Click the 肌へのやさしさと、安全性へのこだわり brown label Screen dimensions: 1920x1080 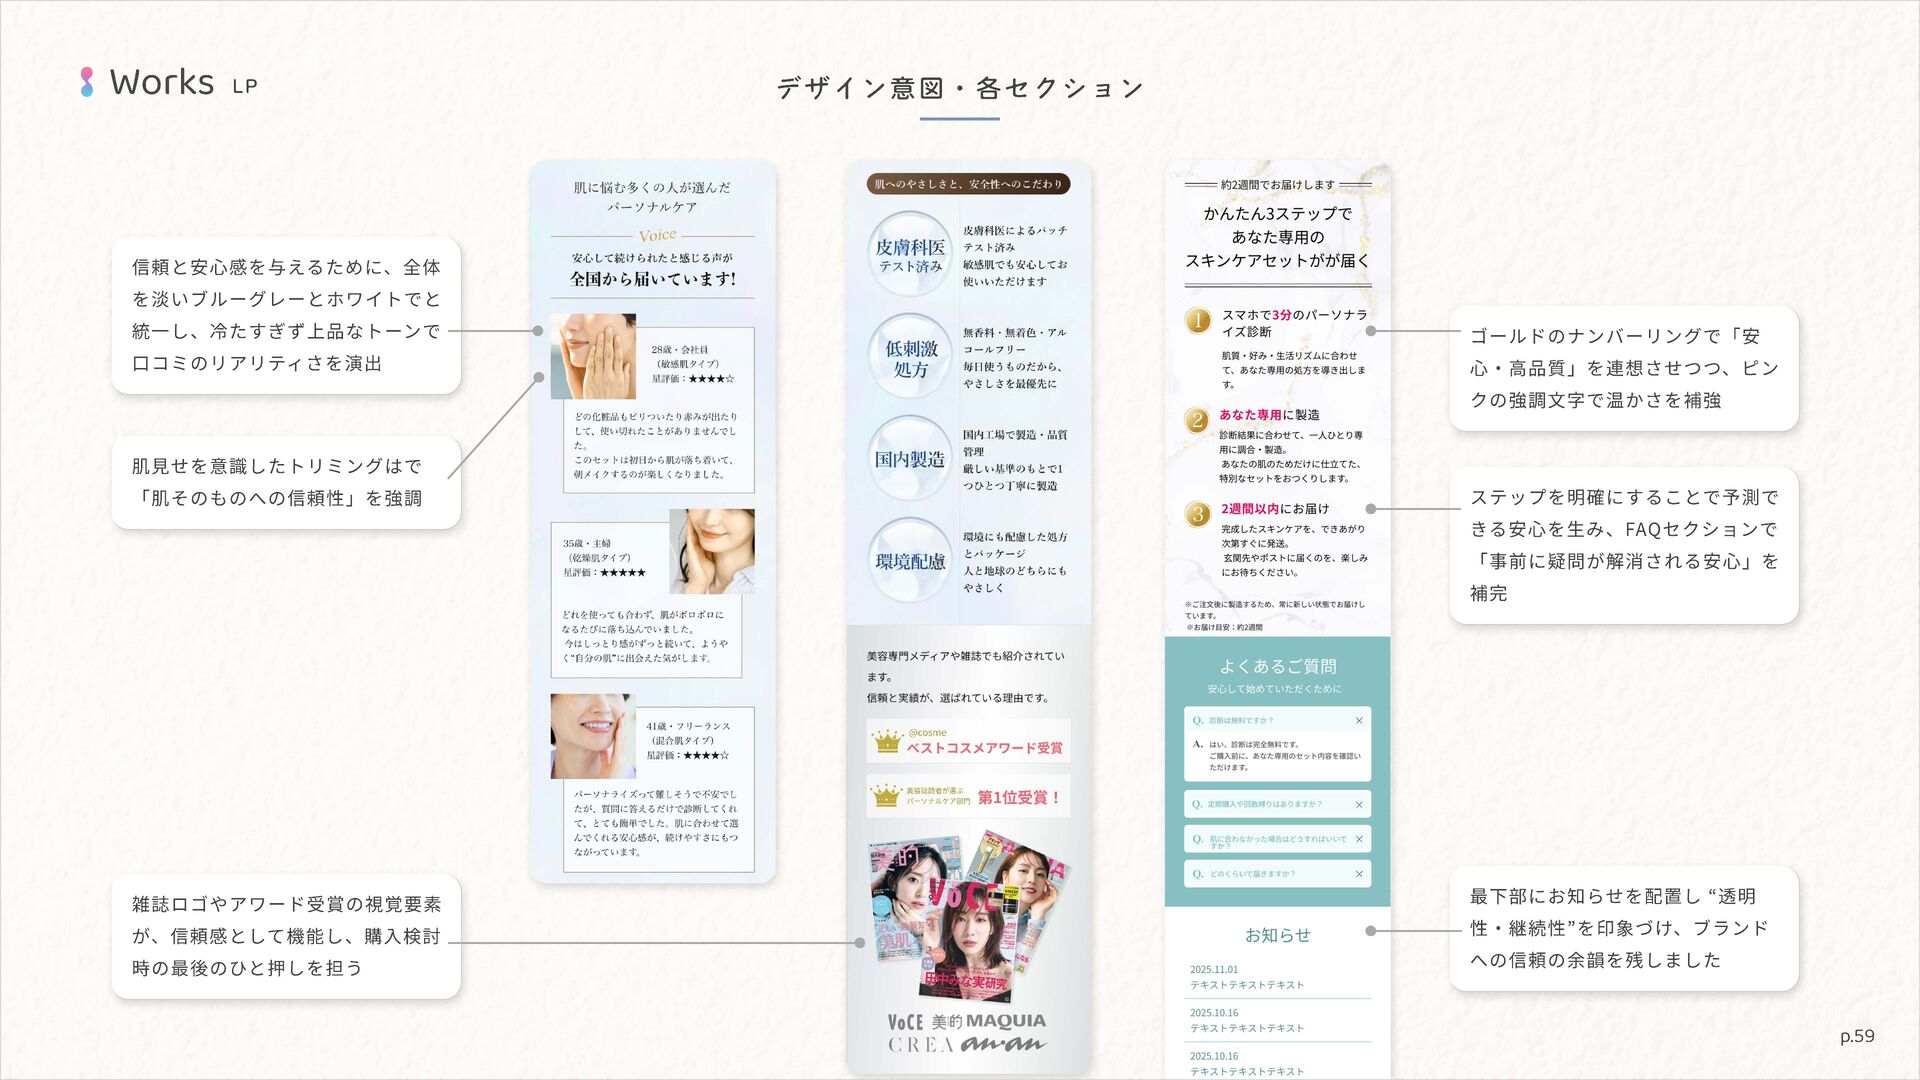tap(968, 184)
